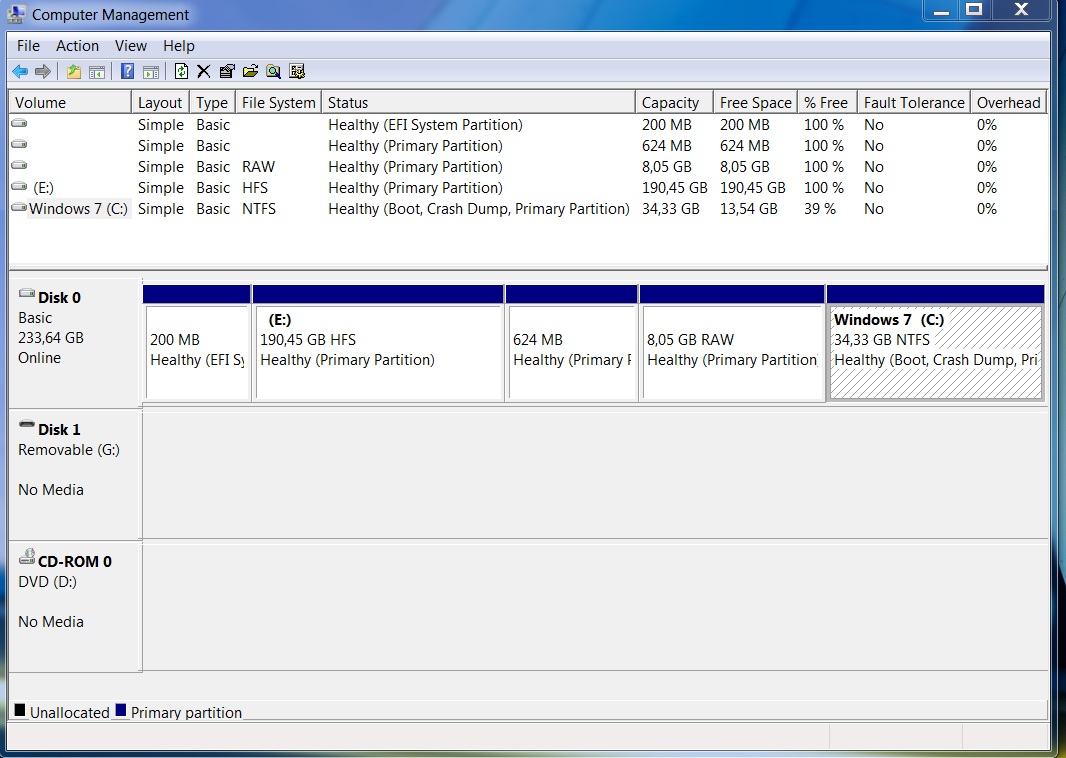Click the black Unallocated legend swatch
Image resolution: width=1066 pixels, height=758 pixels.
tap(20, 710)
